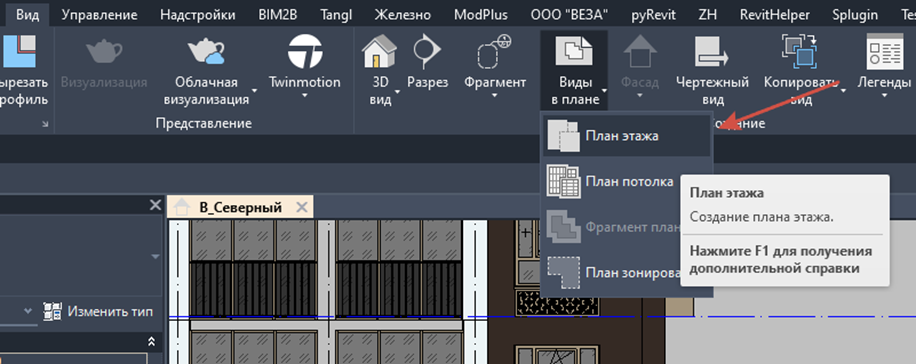This screenshot has width=916, height=364.
Task: Click the Изменить тип button
Action: pyautogui.click(x=99, y=311)
